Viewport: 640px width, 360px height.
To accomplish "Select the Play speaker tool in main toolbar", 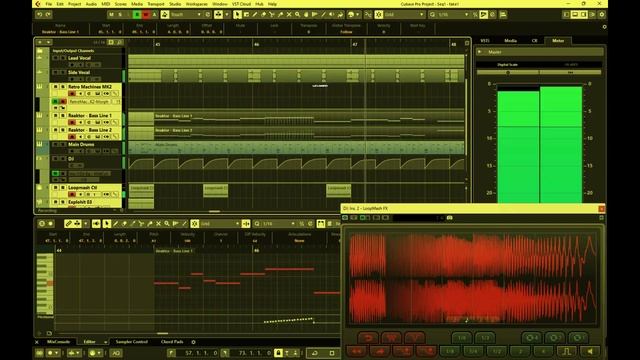I will click(331, 15).
